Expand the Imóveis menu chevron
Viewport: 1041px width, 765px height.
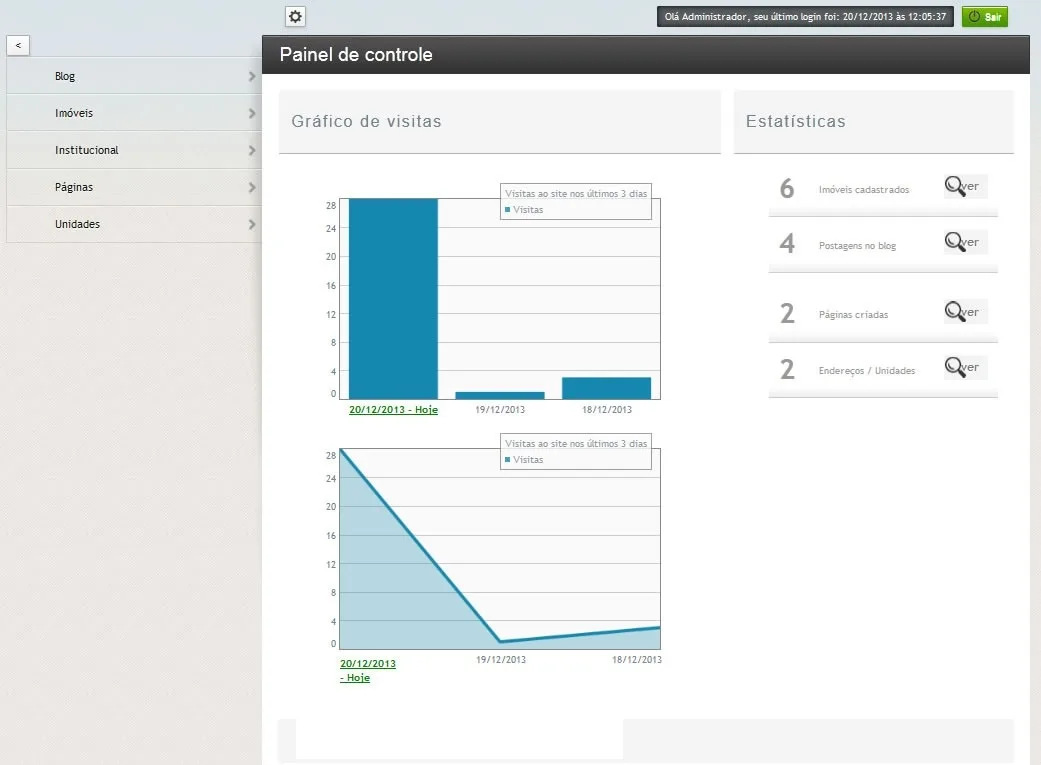coord(252,114)
